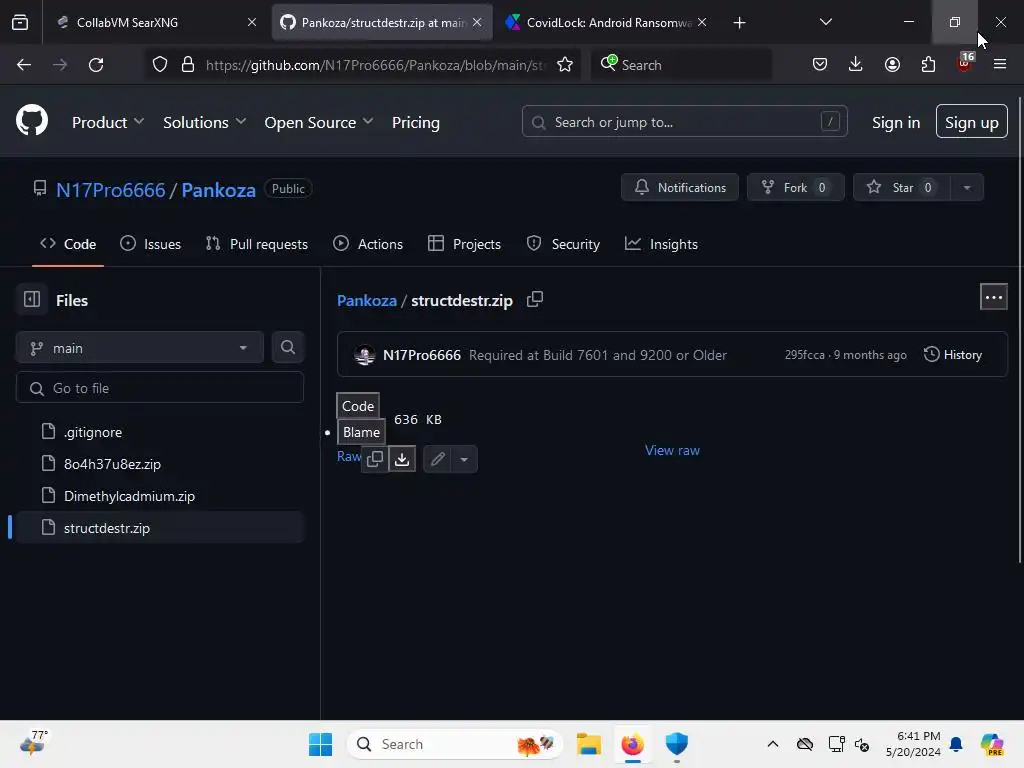This screenshot has height=768, width=1024.
Task: Open N17Pro6666 owner profile link
Action: pos(110,190)
